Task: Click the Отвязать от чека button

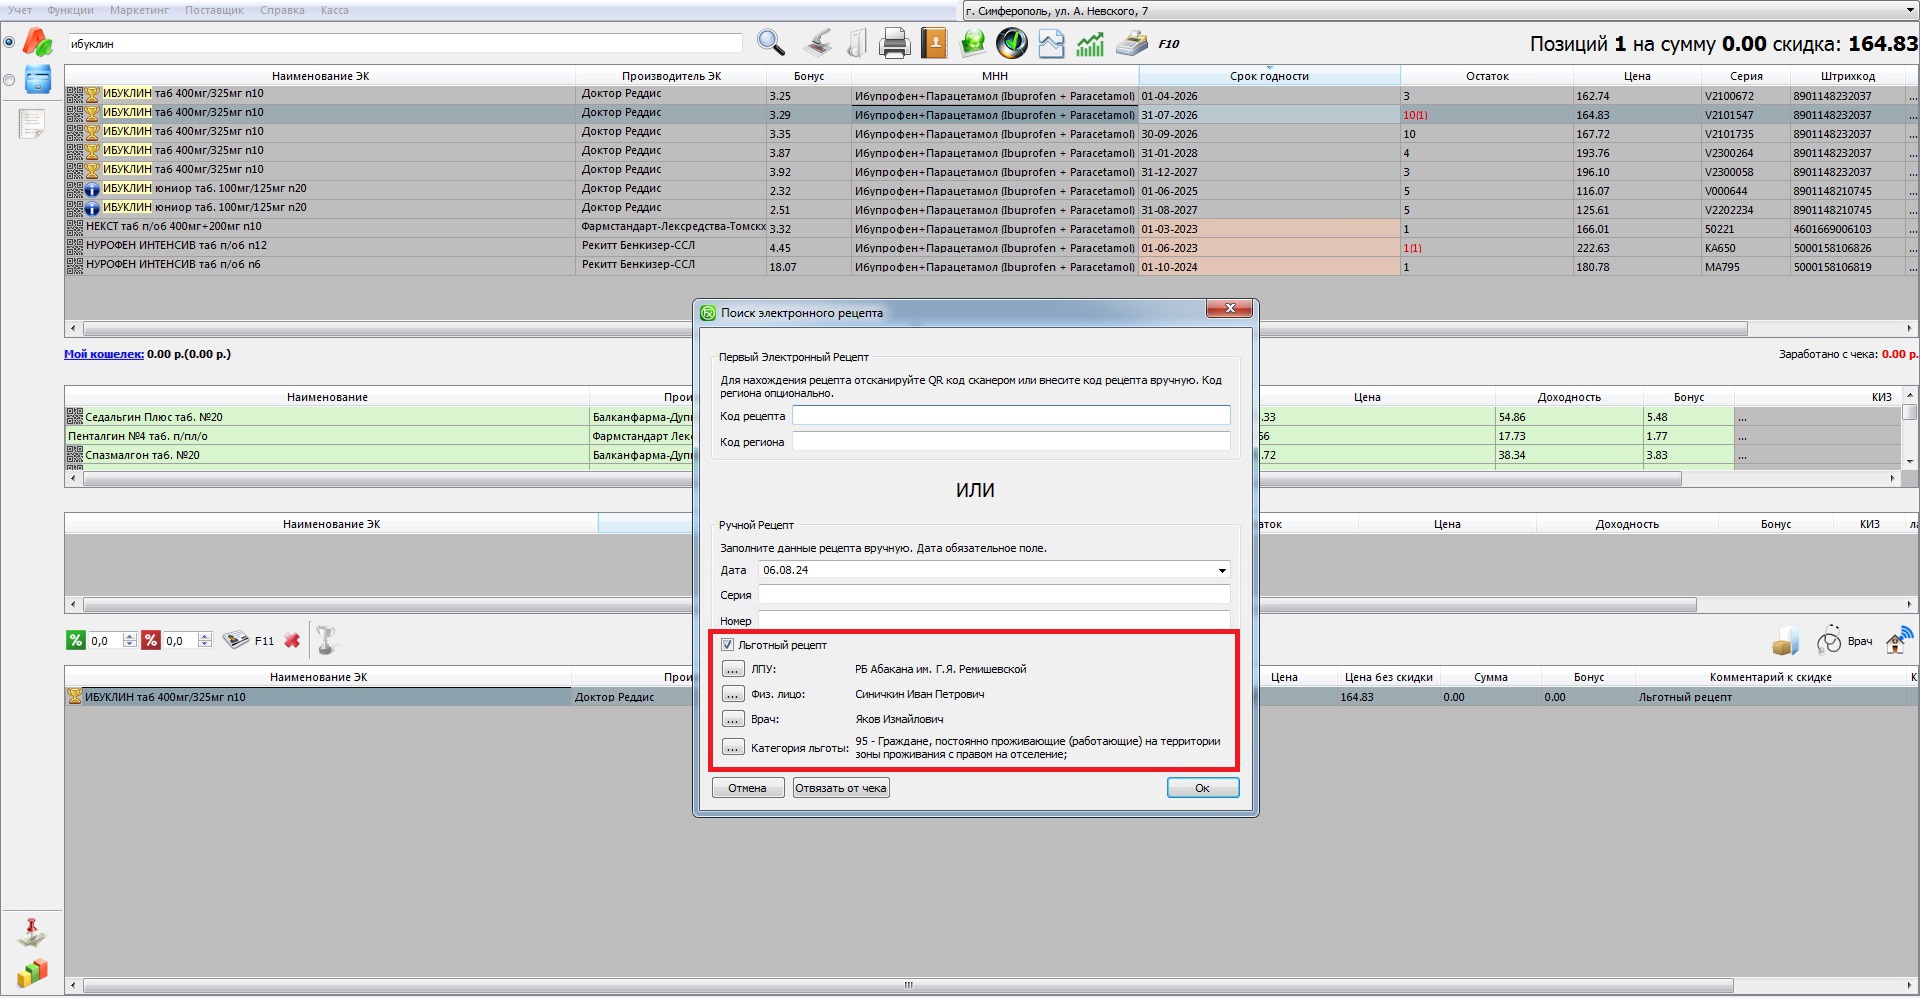Action: [840, 788]
